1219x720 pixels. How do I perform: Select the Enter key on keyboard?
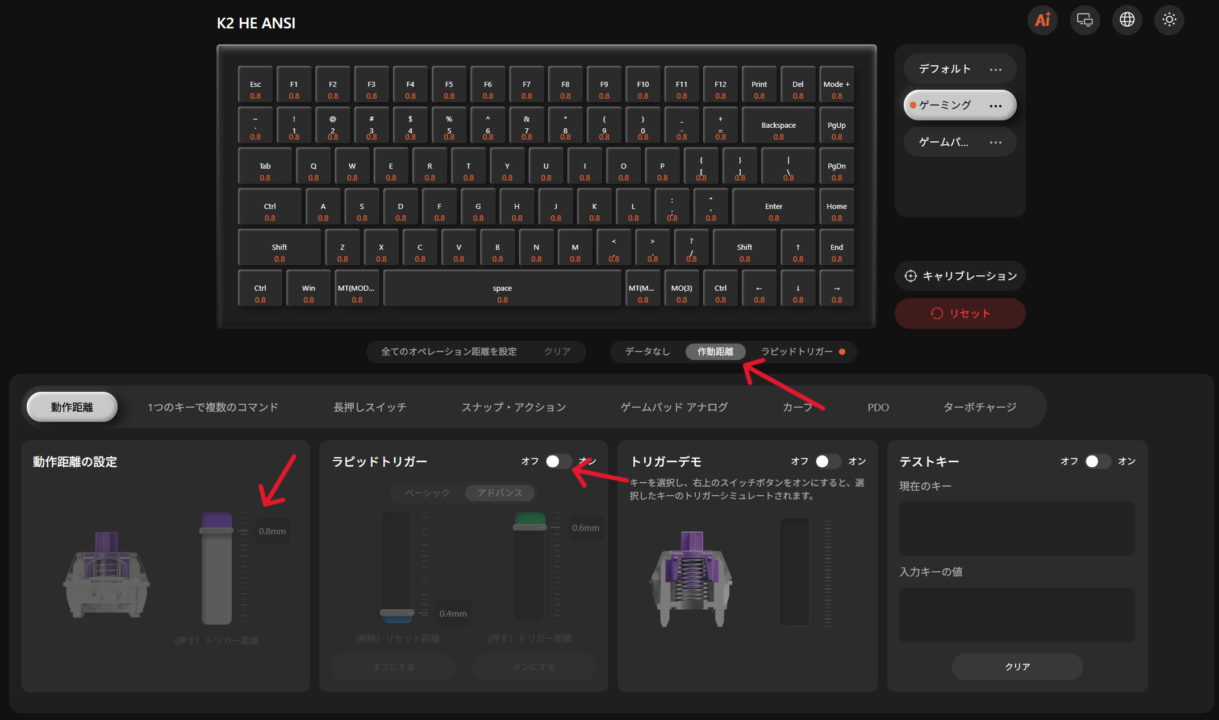point(774,207)
